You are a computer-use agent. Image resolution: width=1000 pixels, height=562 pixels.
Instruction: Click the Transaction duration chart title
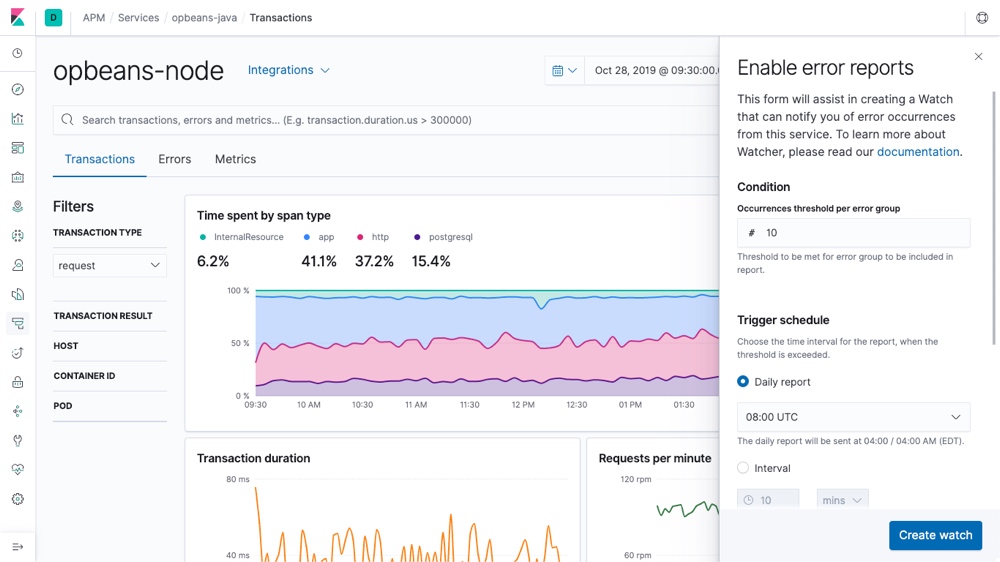click(253, 458)
